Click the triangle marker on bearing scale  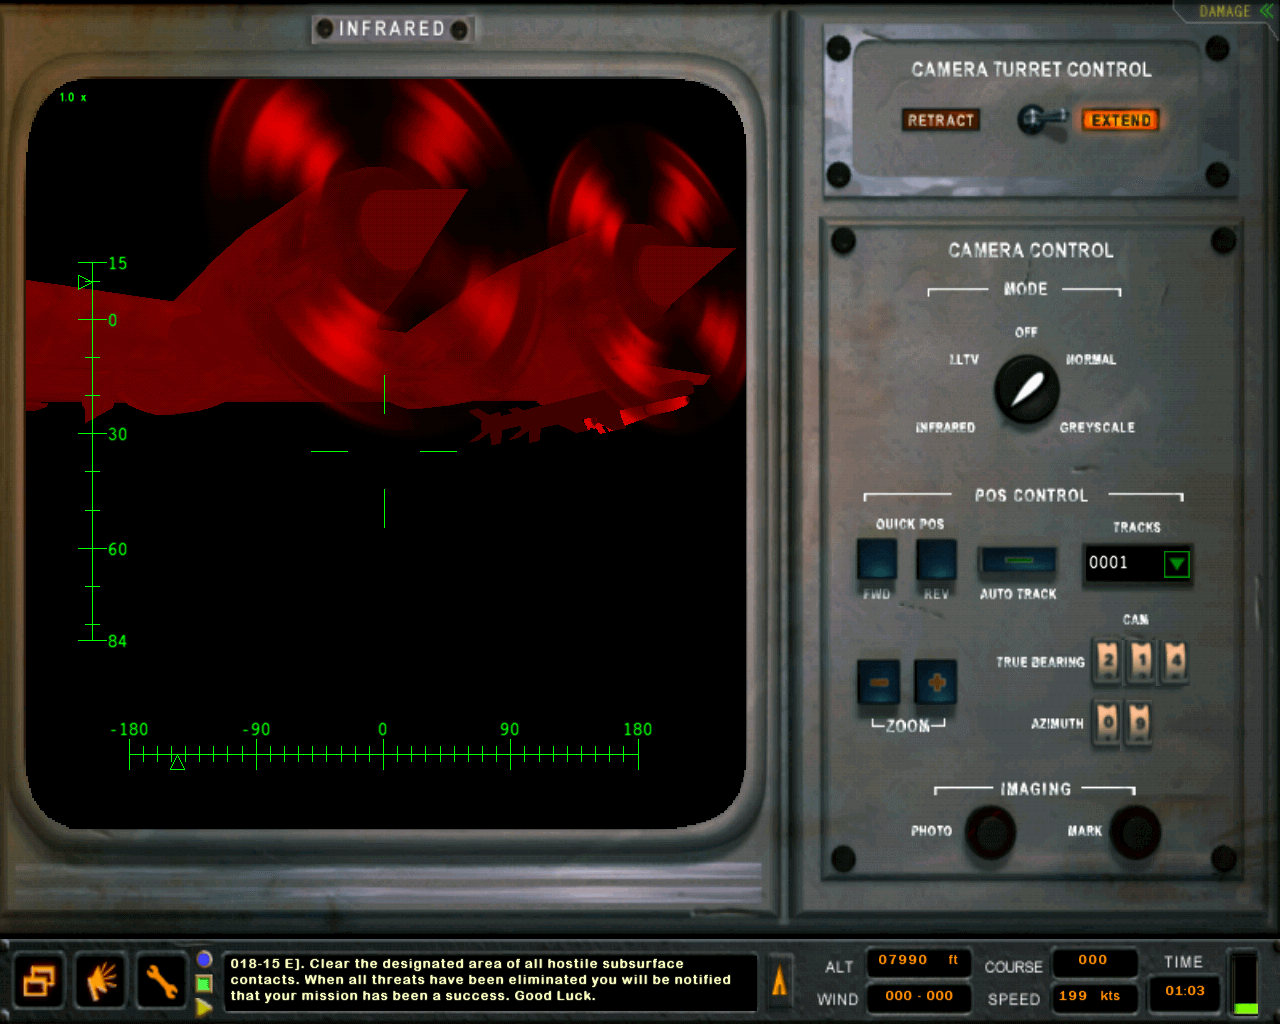tap(177, 763)
